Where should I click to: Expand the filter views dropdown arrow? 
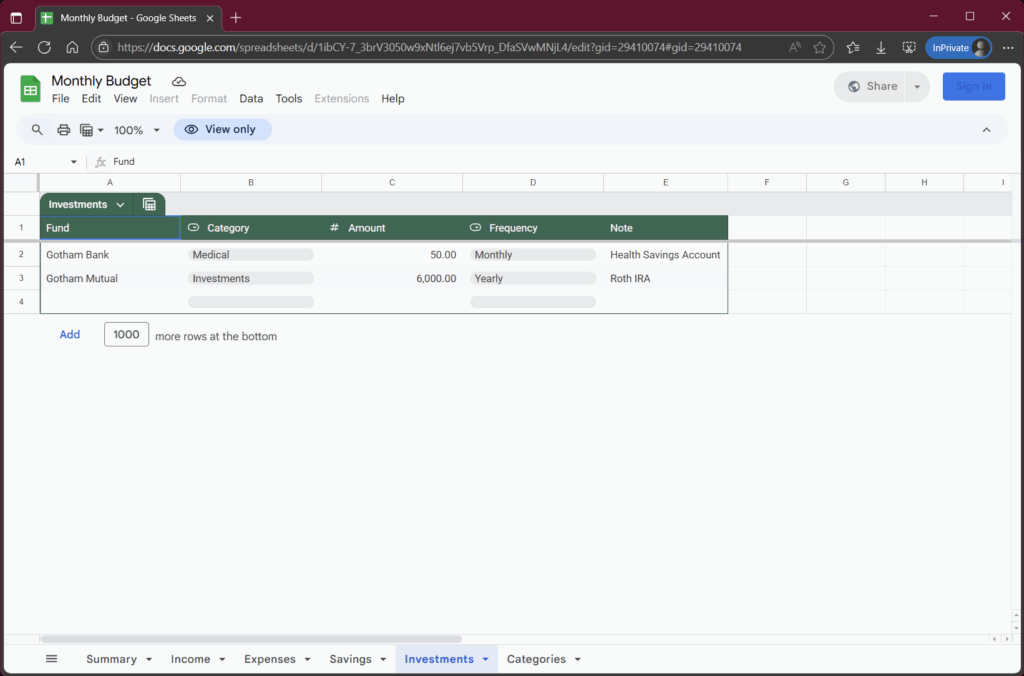pos(101,130)
